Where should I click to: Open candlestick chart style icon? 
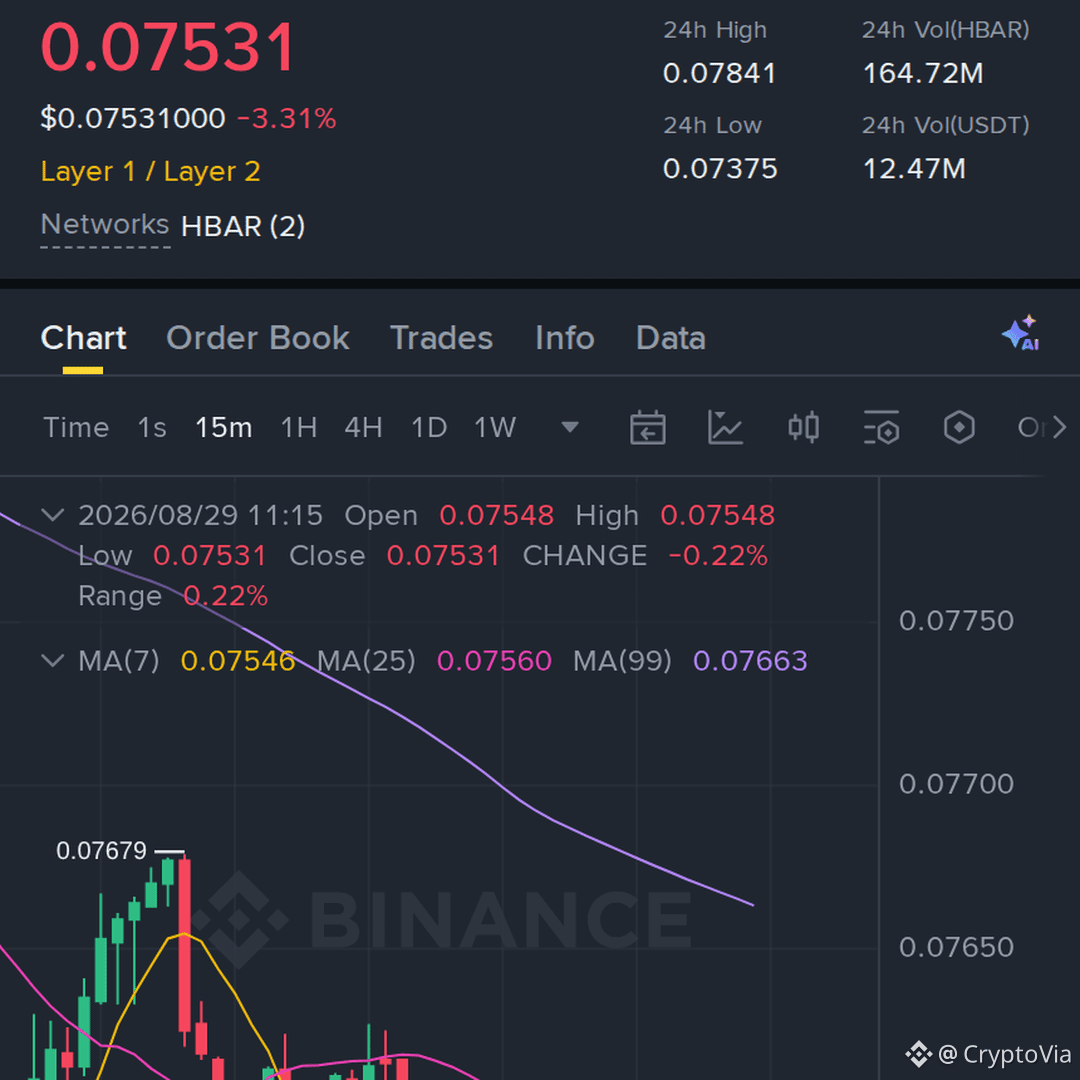(x=803, y=428)
